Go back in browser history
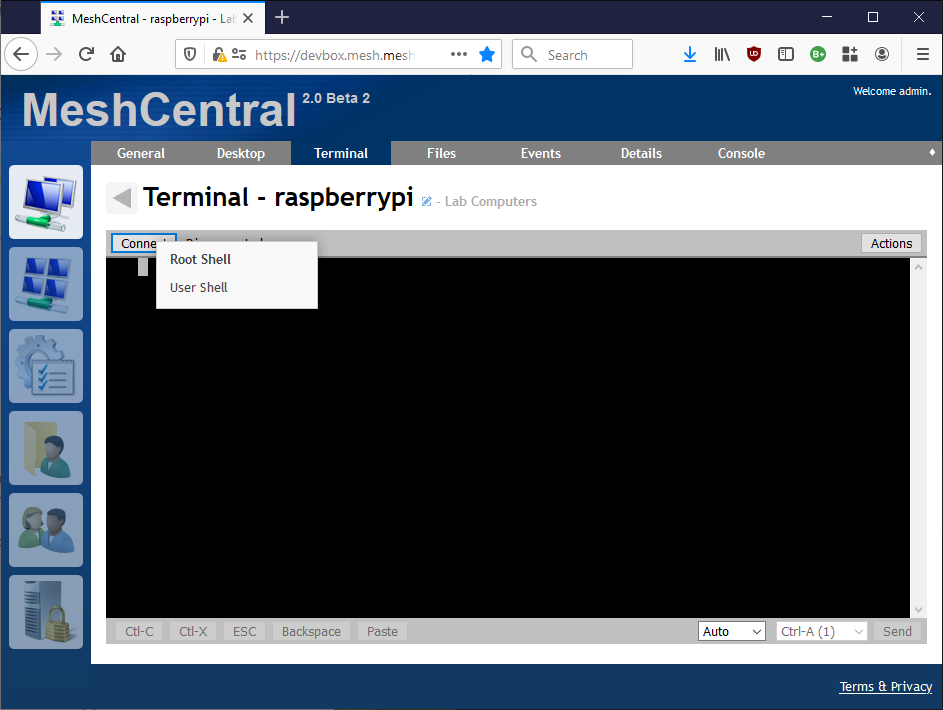 point(21,54)
